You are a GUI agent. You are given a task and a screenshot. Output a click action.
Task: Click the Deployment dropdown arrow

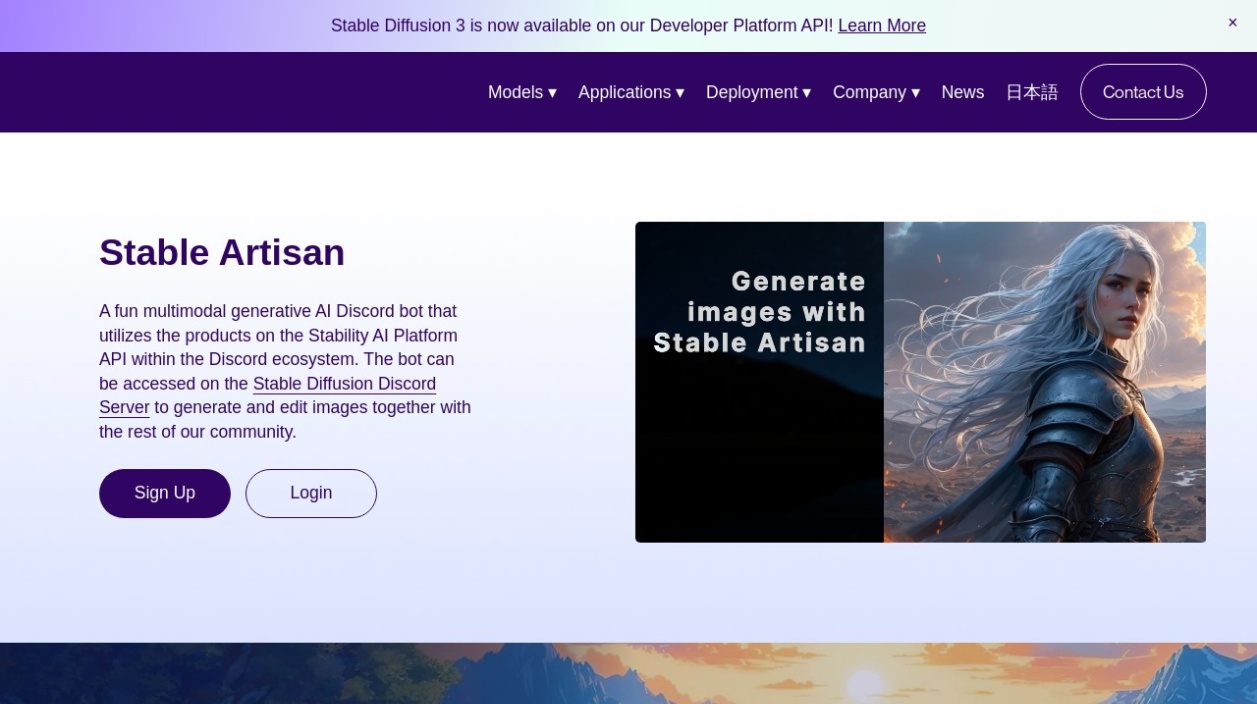[x=806, y=92]
